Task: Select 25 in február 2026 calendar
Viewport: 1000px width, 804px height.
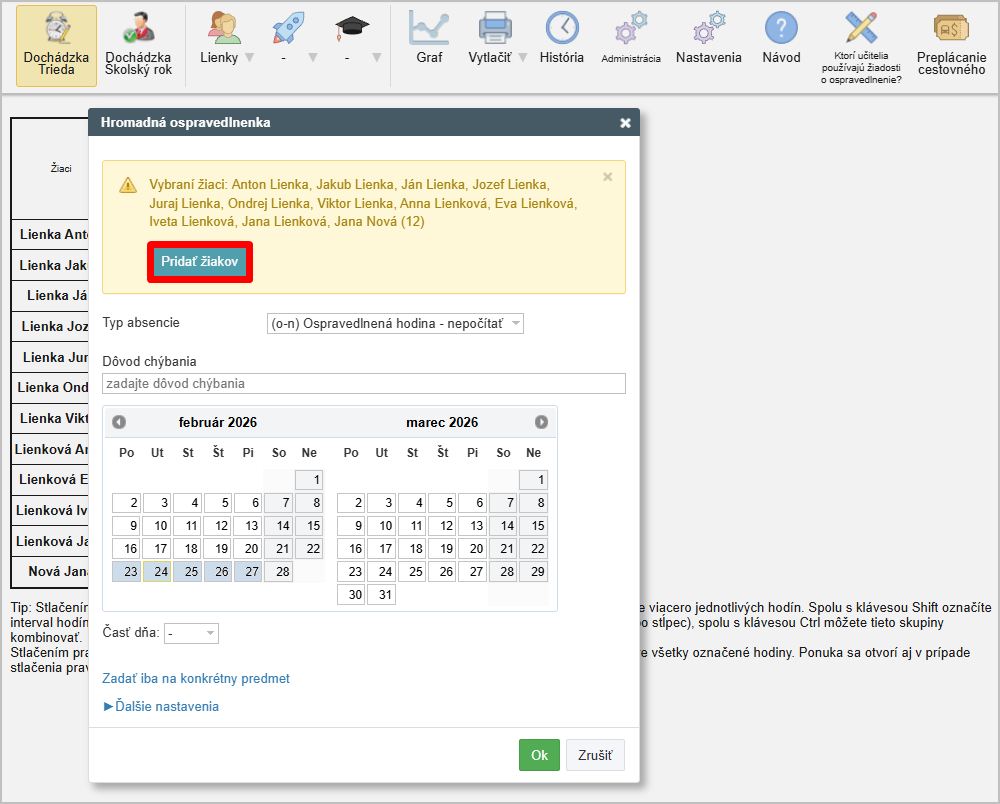Action: click(187, 572)
